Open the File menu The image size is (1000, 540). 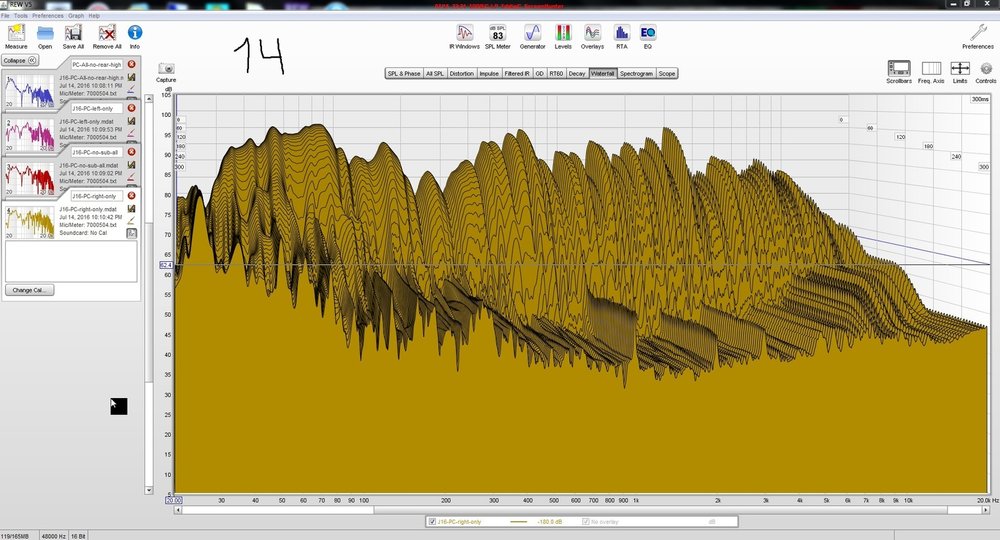click(x=5, y=15)
